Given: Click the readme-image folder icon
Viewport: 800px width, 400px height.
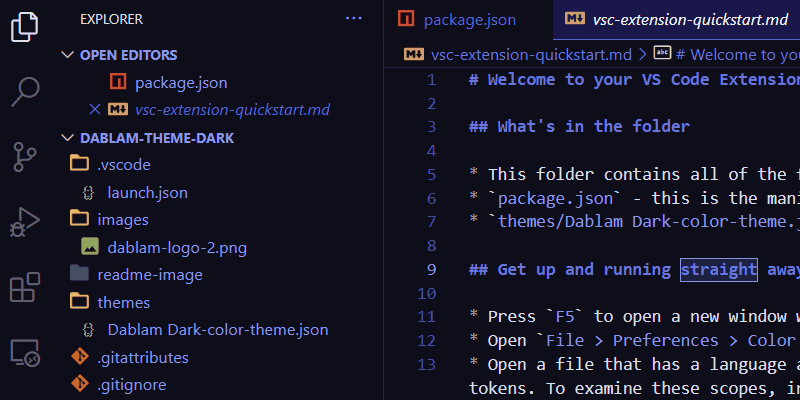Looking at the screenshot, I should [79, 273].
